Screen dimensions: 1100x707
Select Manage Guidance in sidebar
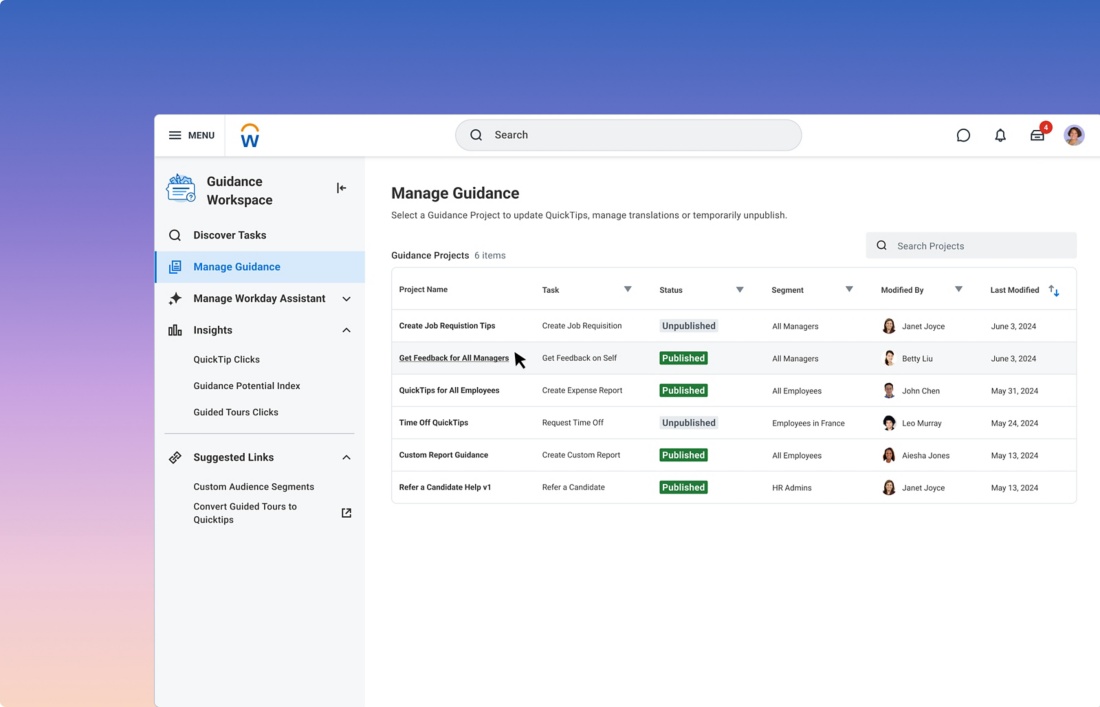click(x=236, y=267)
